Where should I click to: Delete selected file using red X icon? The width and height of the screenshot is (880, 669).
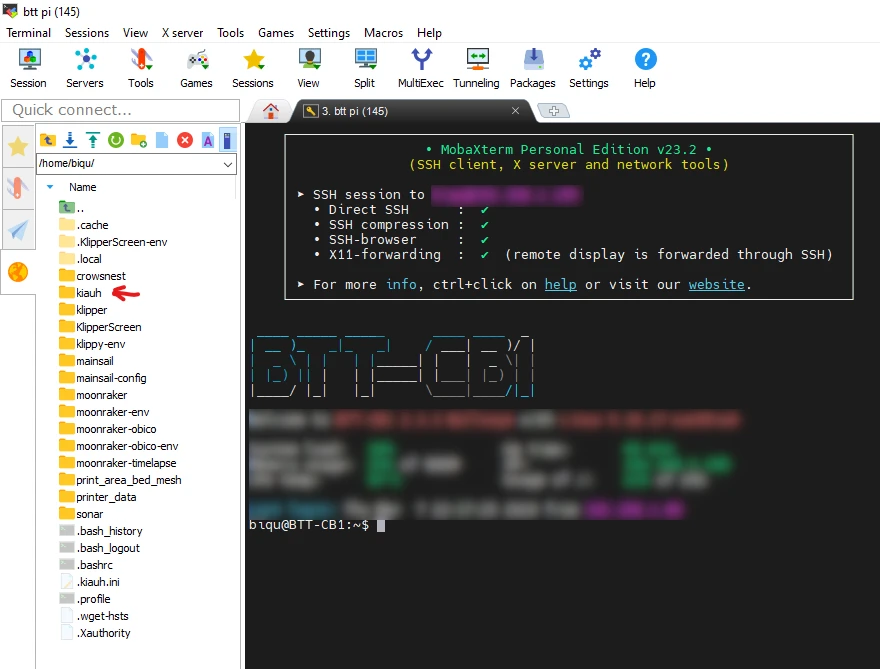pos(185,140)
